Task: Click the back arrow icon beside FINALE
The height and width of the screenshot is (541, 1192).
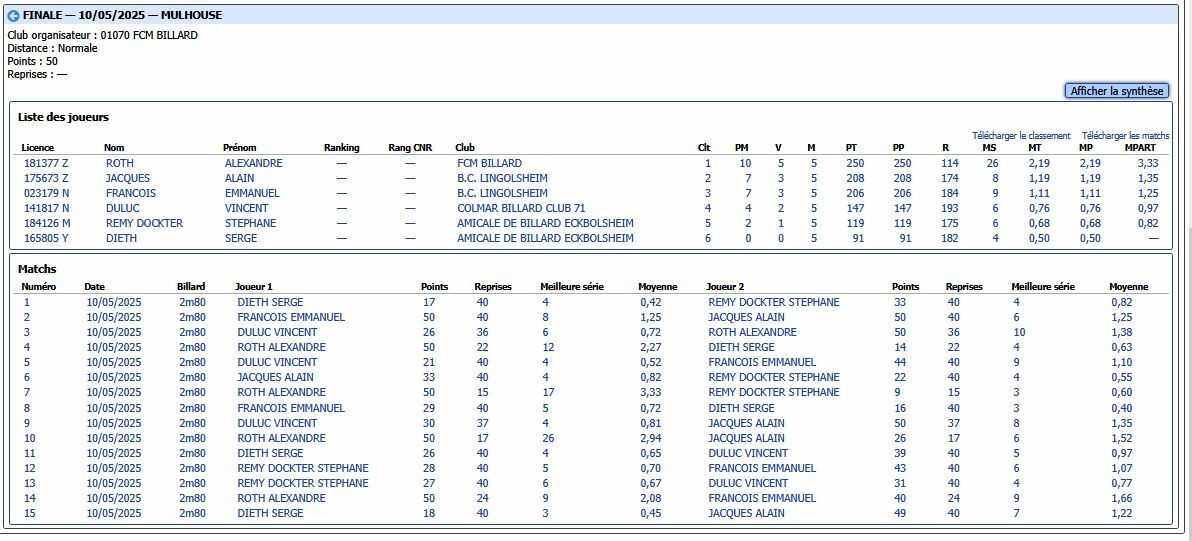Action: click(x=13, y=16)
